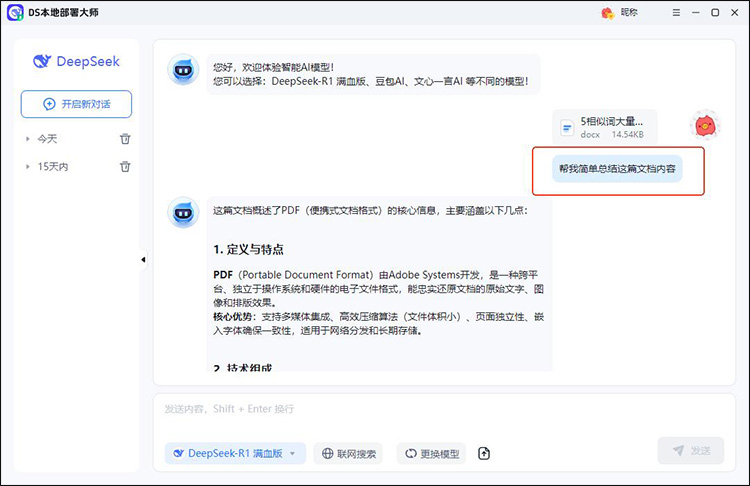Click the DeepSeek whale logo in sidebar
Image resolution: width=750 pixels, height=486 pixels.
tap(41, 61)
